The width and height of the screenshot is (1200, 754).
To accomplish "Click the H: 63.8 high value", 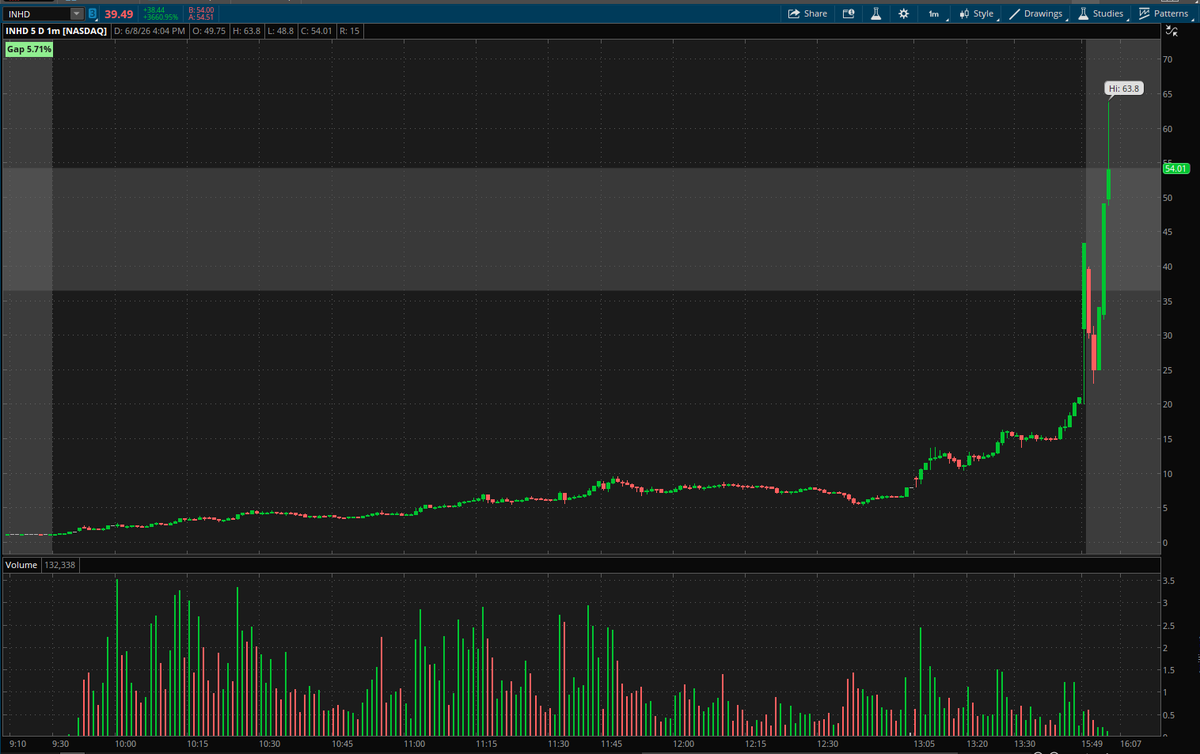I will click(246, 31).
